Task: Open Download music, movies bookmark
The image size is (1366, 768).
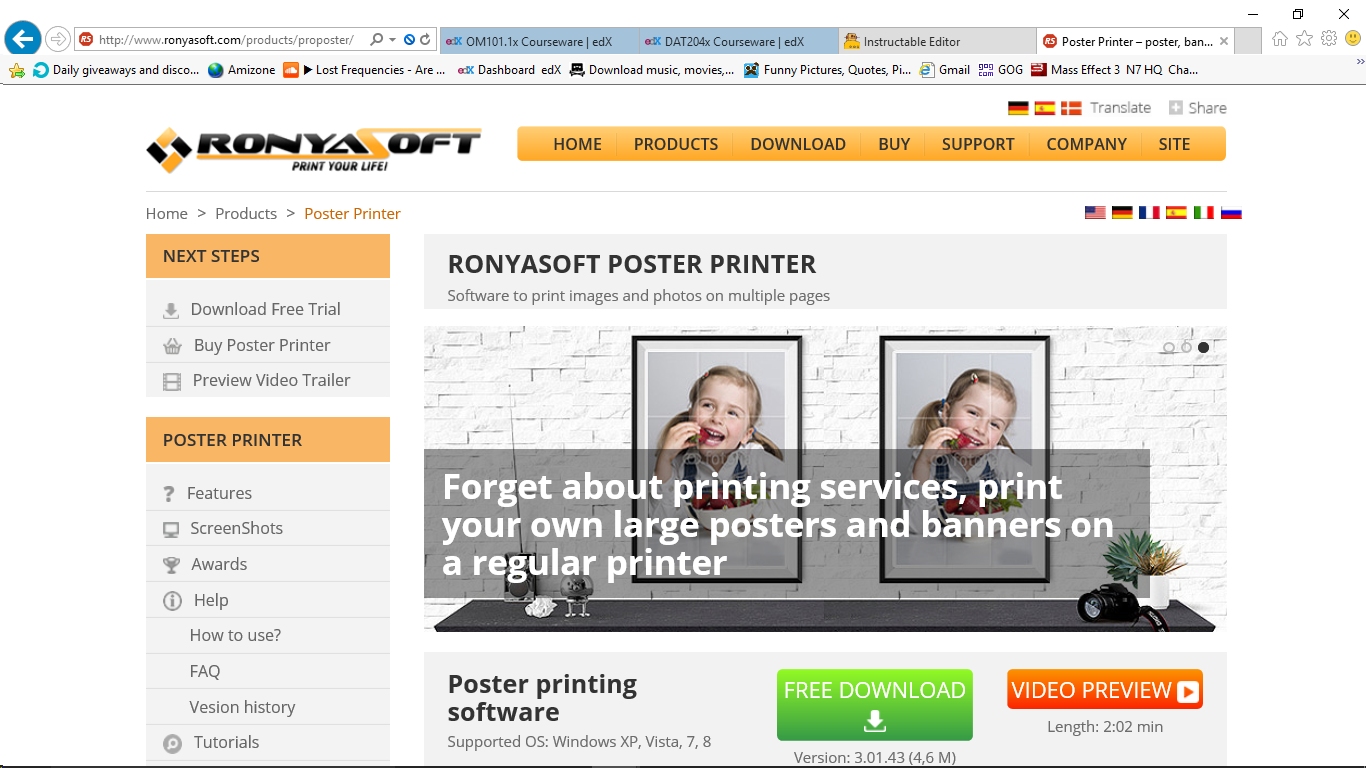Action: 652,70
